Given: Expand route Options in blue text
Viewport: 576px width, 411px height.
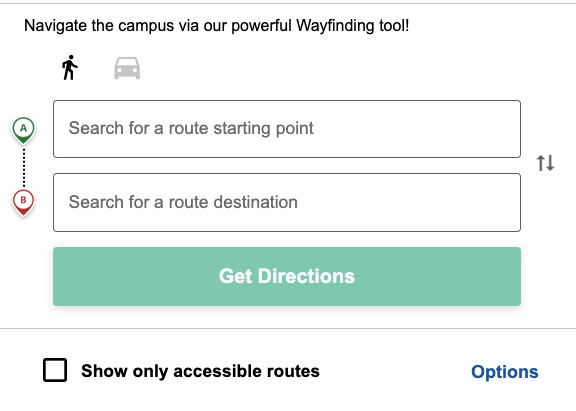Looking at the screenshot, I should [505, 372].
